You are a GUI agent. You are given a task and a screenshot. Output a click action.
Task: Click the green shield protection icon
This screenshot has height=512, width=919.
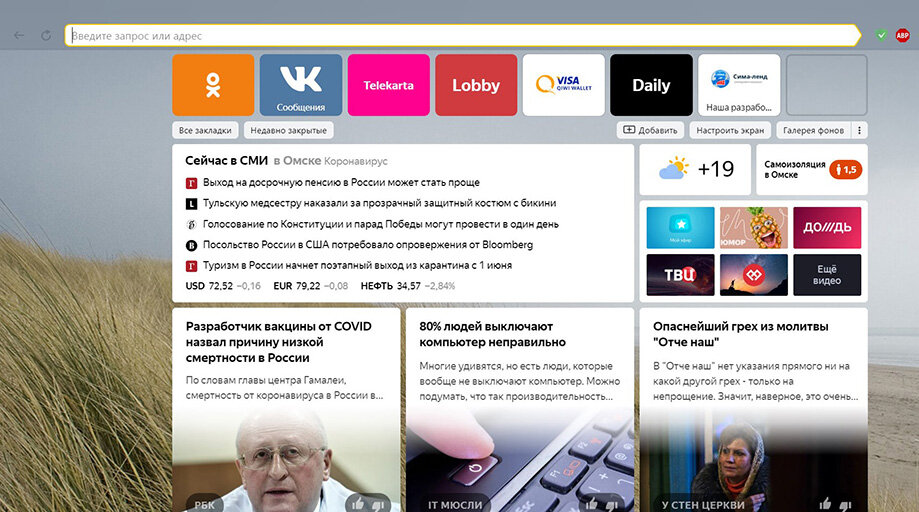[x=881, y=36]
